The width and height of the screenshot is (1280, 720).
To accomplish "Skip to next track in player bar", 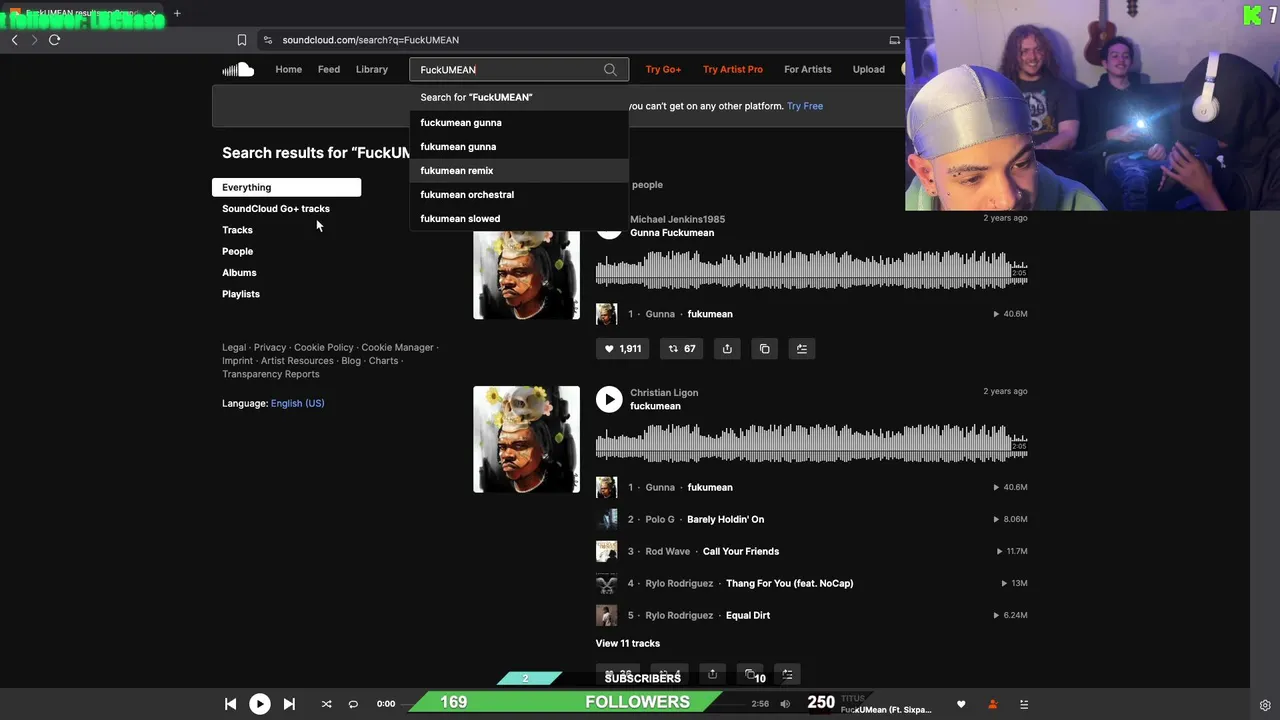I will coord(289,704).
